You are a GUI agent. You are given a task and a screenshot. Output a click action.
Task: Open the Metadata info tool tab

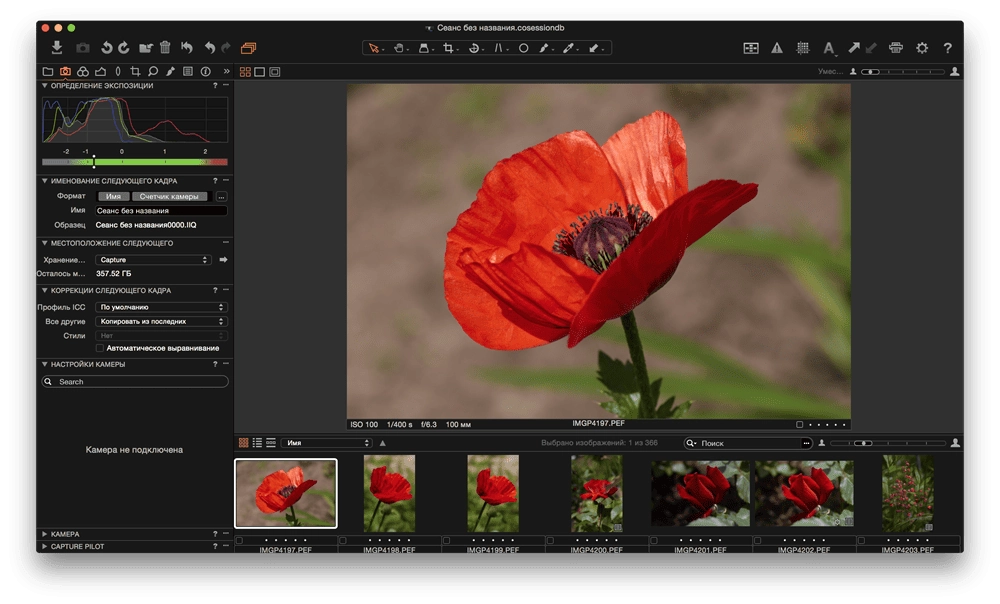pos(205,71)
